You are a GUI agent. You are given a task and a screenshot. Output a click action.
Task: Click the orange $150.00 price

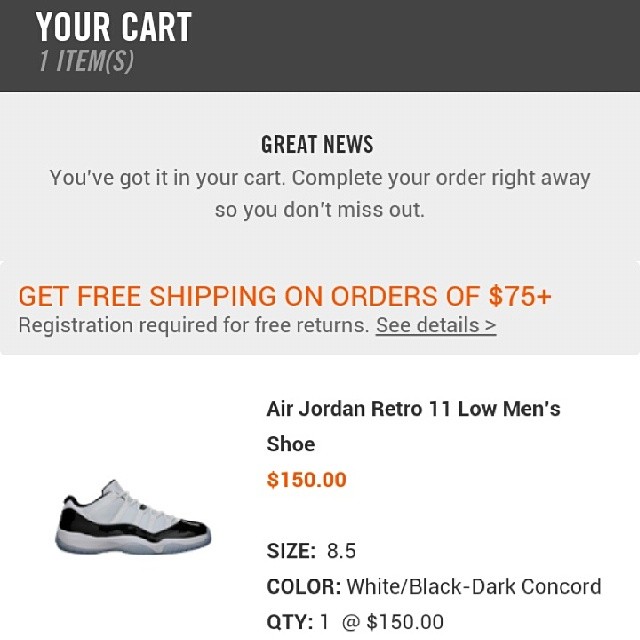(x=306, y=480)
